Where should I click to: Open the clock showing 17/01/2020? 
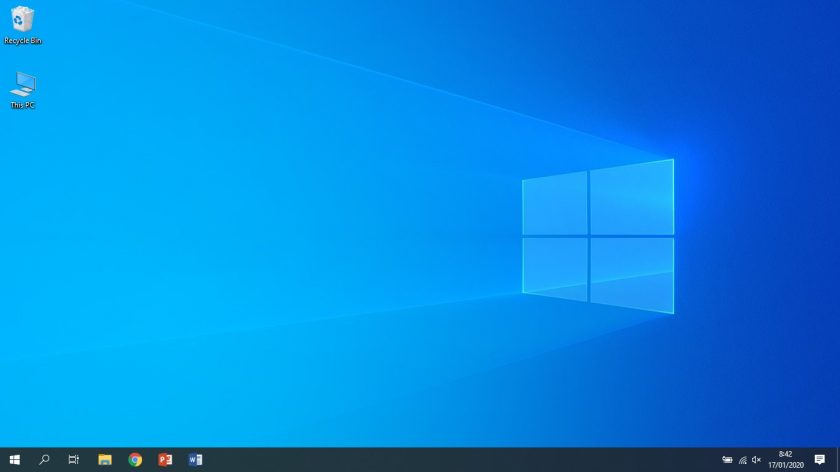pos(786,460)
